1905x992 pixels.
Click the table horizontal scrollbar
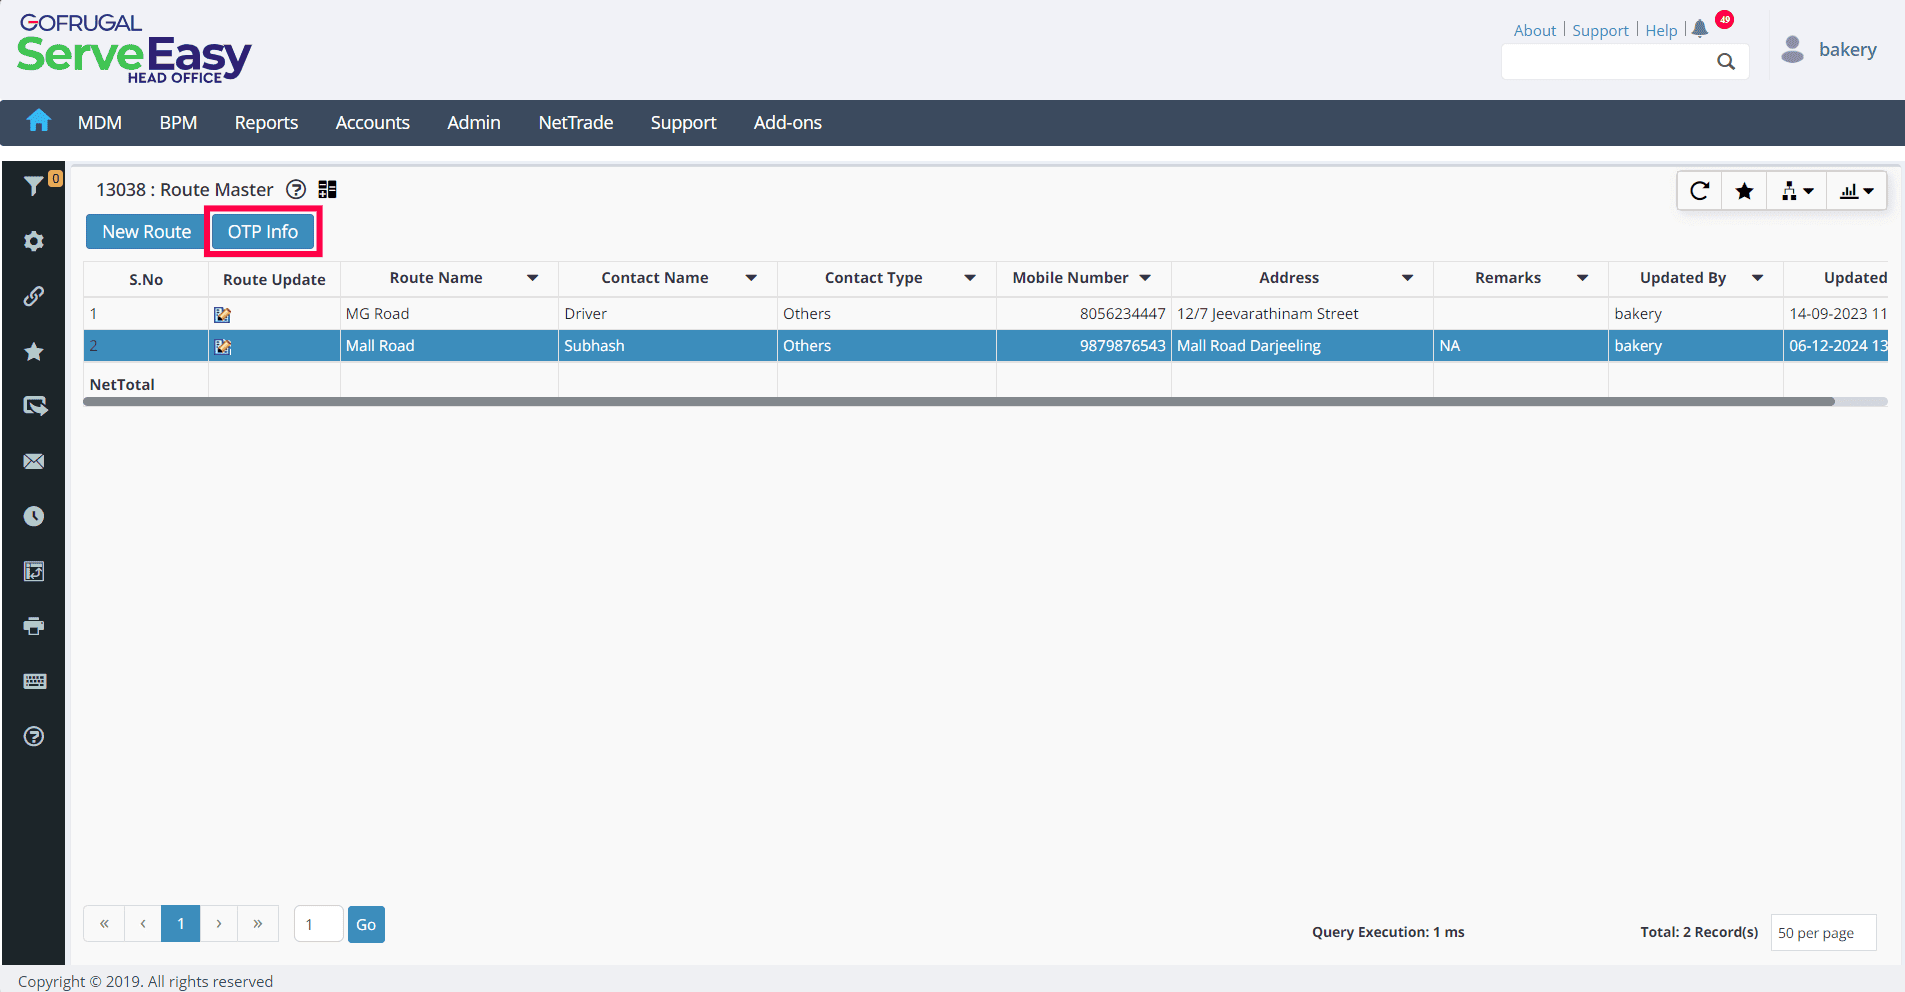(x=959, y=402)
